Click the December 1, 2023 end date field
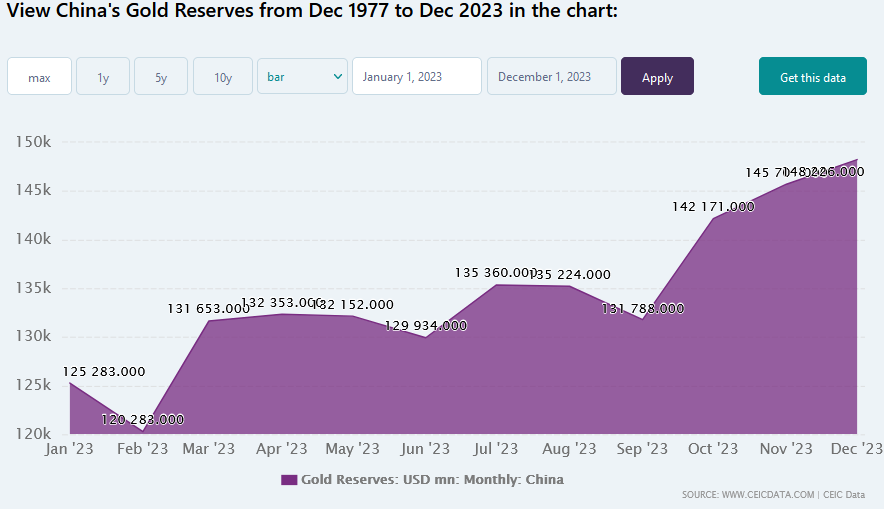This screenshot has width=884, height=509. (x=551, y=77)
